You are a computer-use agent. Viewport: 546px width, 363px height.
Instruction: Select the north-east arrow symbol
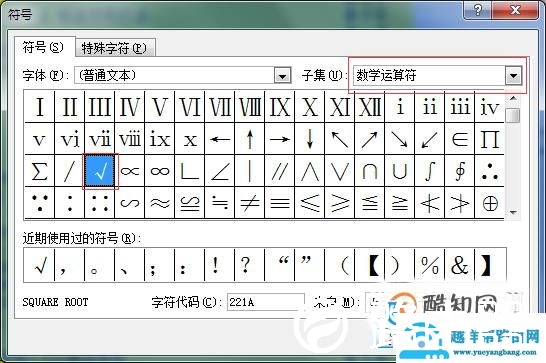click(369, 139)
